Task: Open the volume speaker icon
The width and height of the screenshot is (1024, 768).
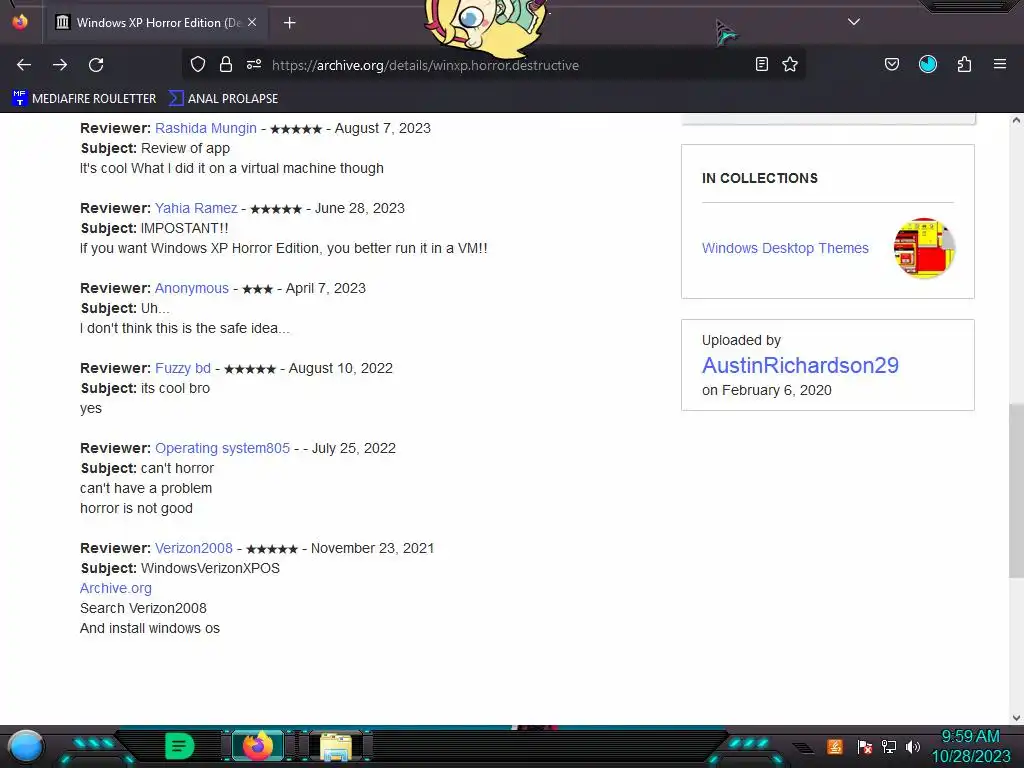Action: pyautogui.click(x=913, y=746)
